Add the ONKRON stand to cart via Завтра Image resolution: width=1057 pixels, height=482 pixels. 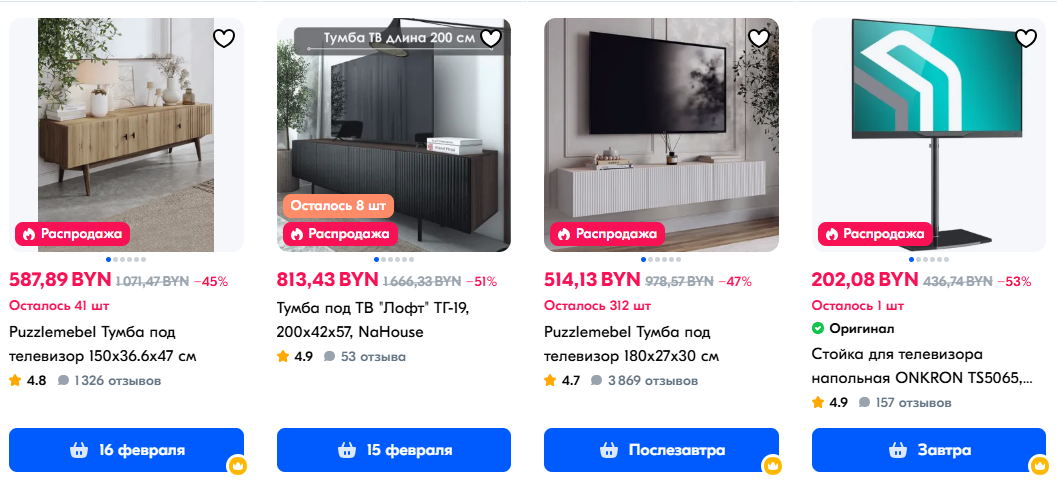point(929,450)
